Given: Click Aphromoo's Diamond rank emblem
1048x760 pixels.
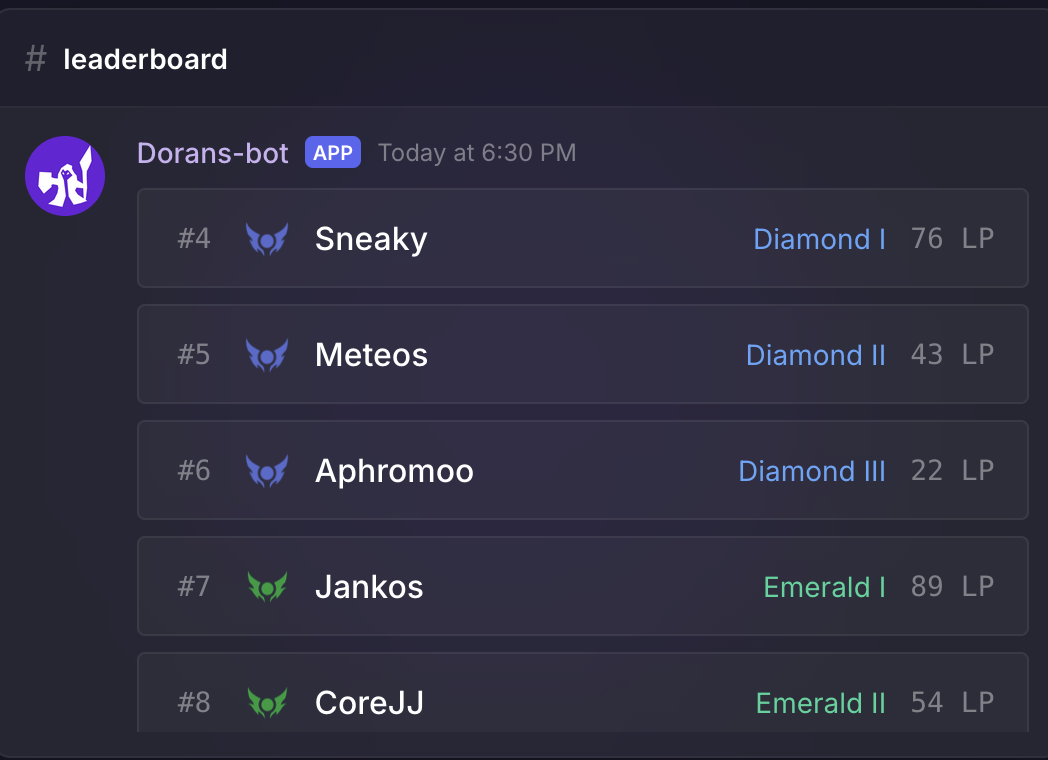Looking at the screenshot, I should [267, 471].
